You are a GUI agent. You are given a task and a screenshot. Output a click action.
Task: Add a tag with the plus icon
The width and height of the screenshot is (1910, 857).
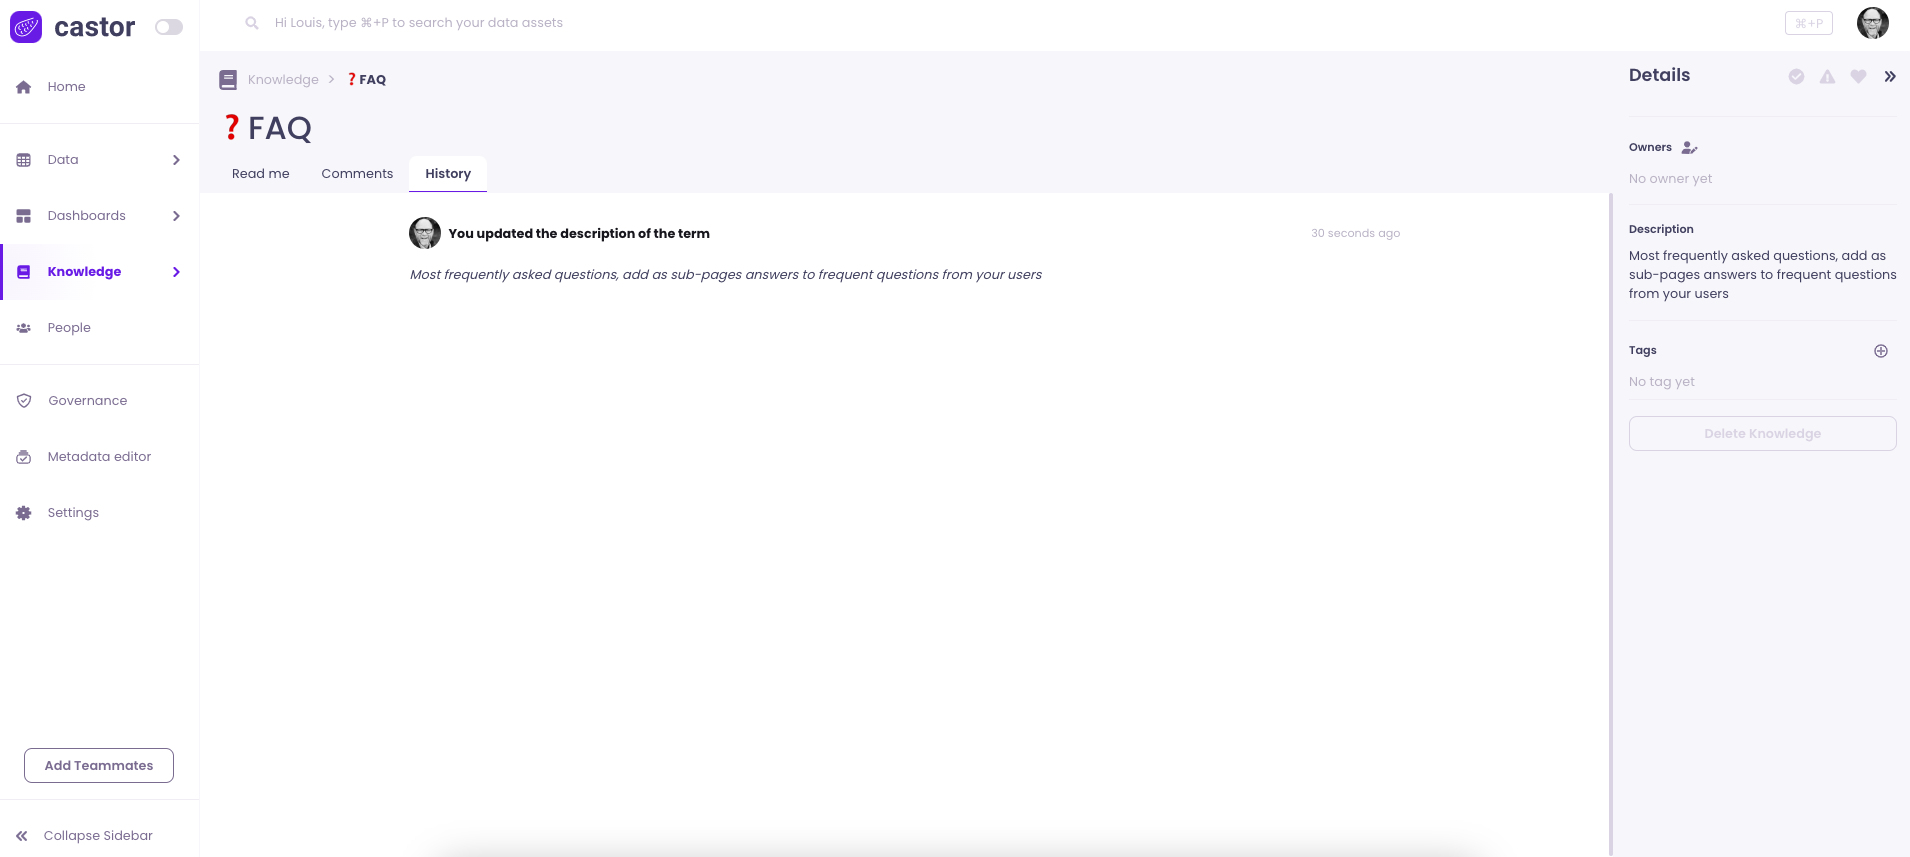pos(1880,351)
